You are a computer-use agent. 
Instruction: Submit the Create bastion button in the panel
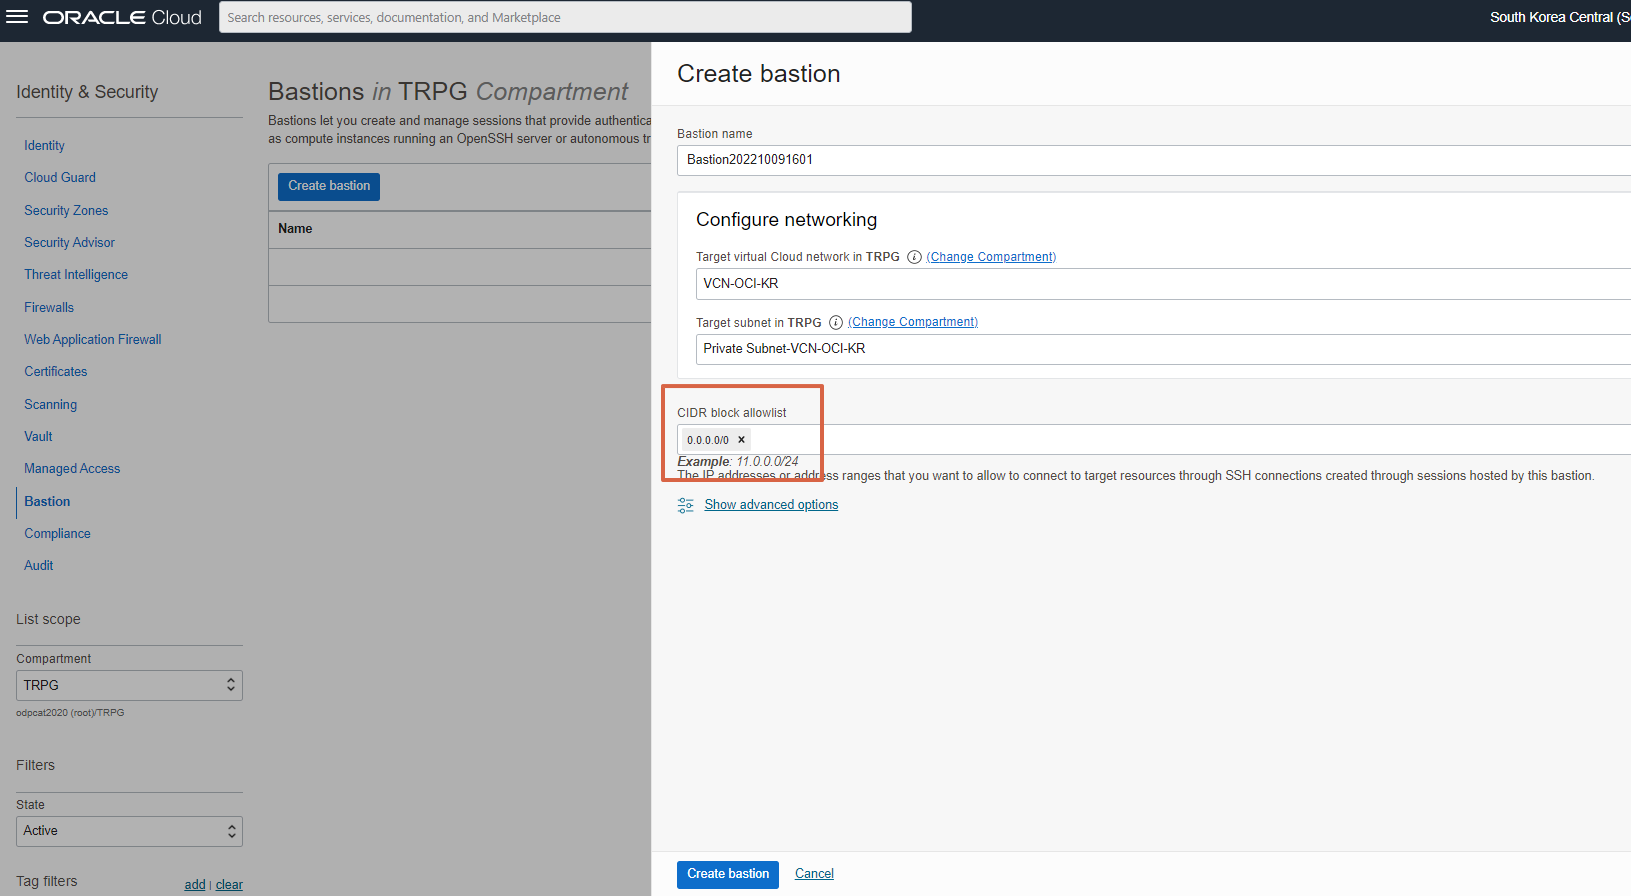pyautogui.click(x=728, y=874)
